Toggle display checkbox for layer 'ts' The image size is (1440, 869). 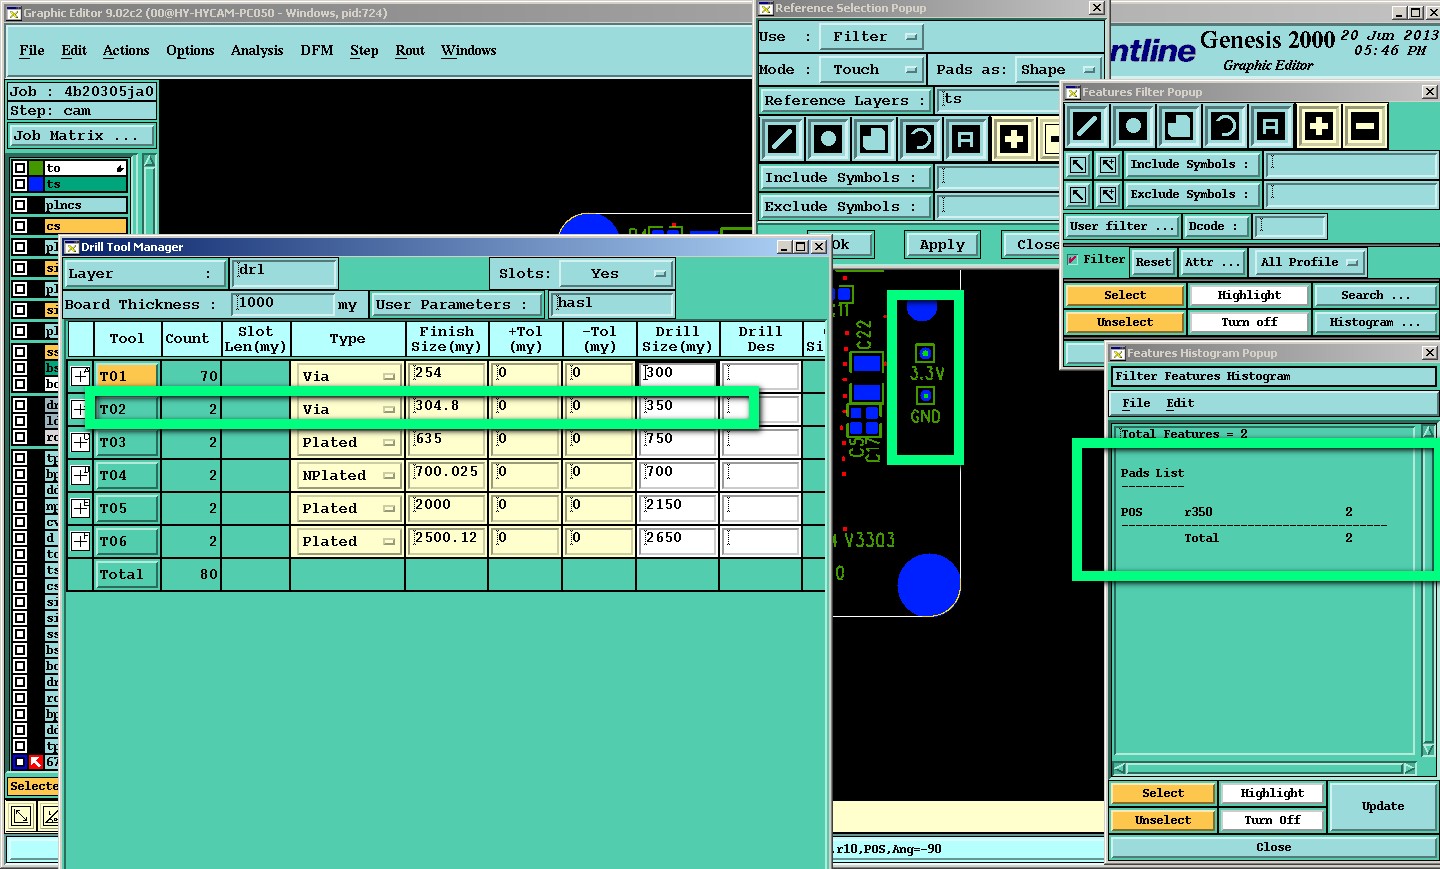[x=20, y=184]
